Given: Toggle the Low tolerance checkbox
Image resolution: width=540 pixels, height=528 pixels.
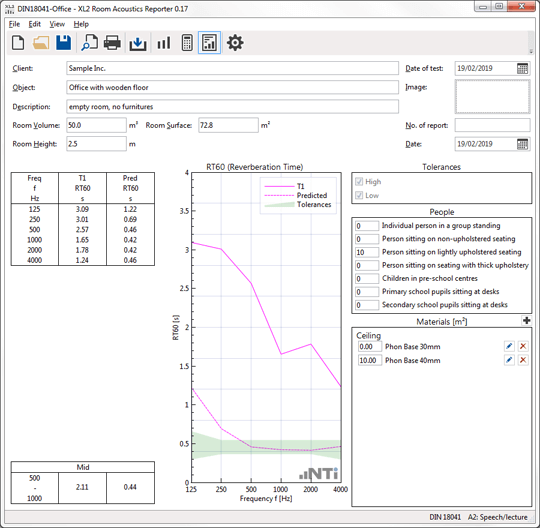Looking at the screenshot, I should tap(359, 195).
